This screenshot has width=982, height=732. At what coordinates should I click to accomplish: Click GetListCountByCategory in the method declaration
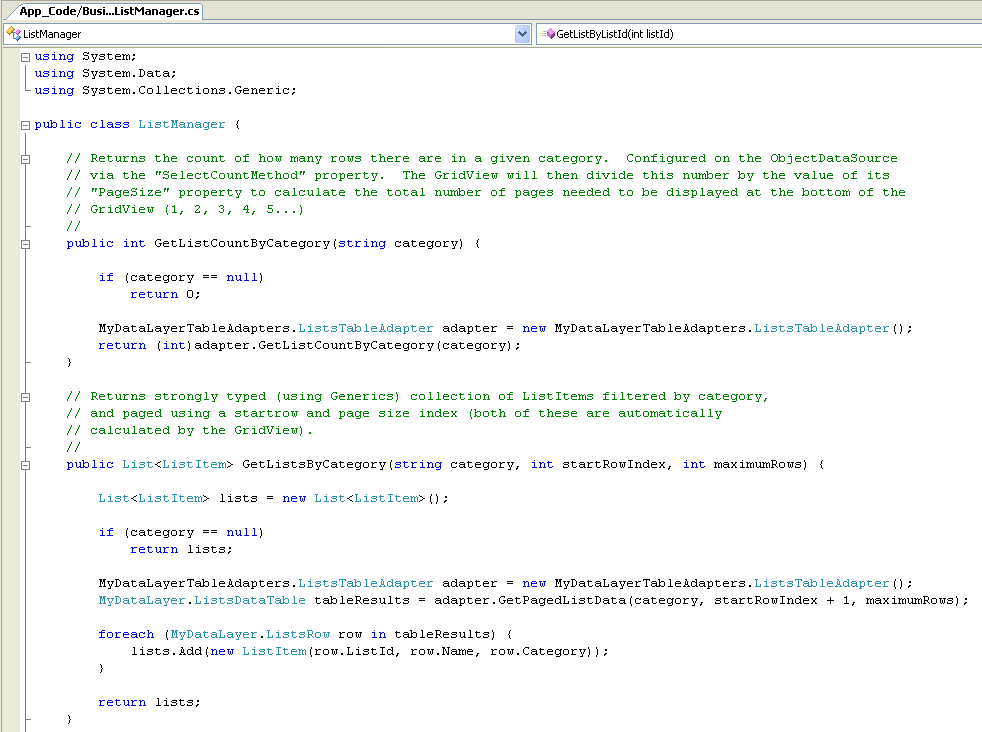click(x=242, y=243)
